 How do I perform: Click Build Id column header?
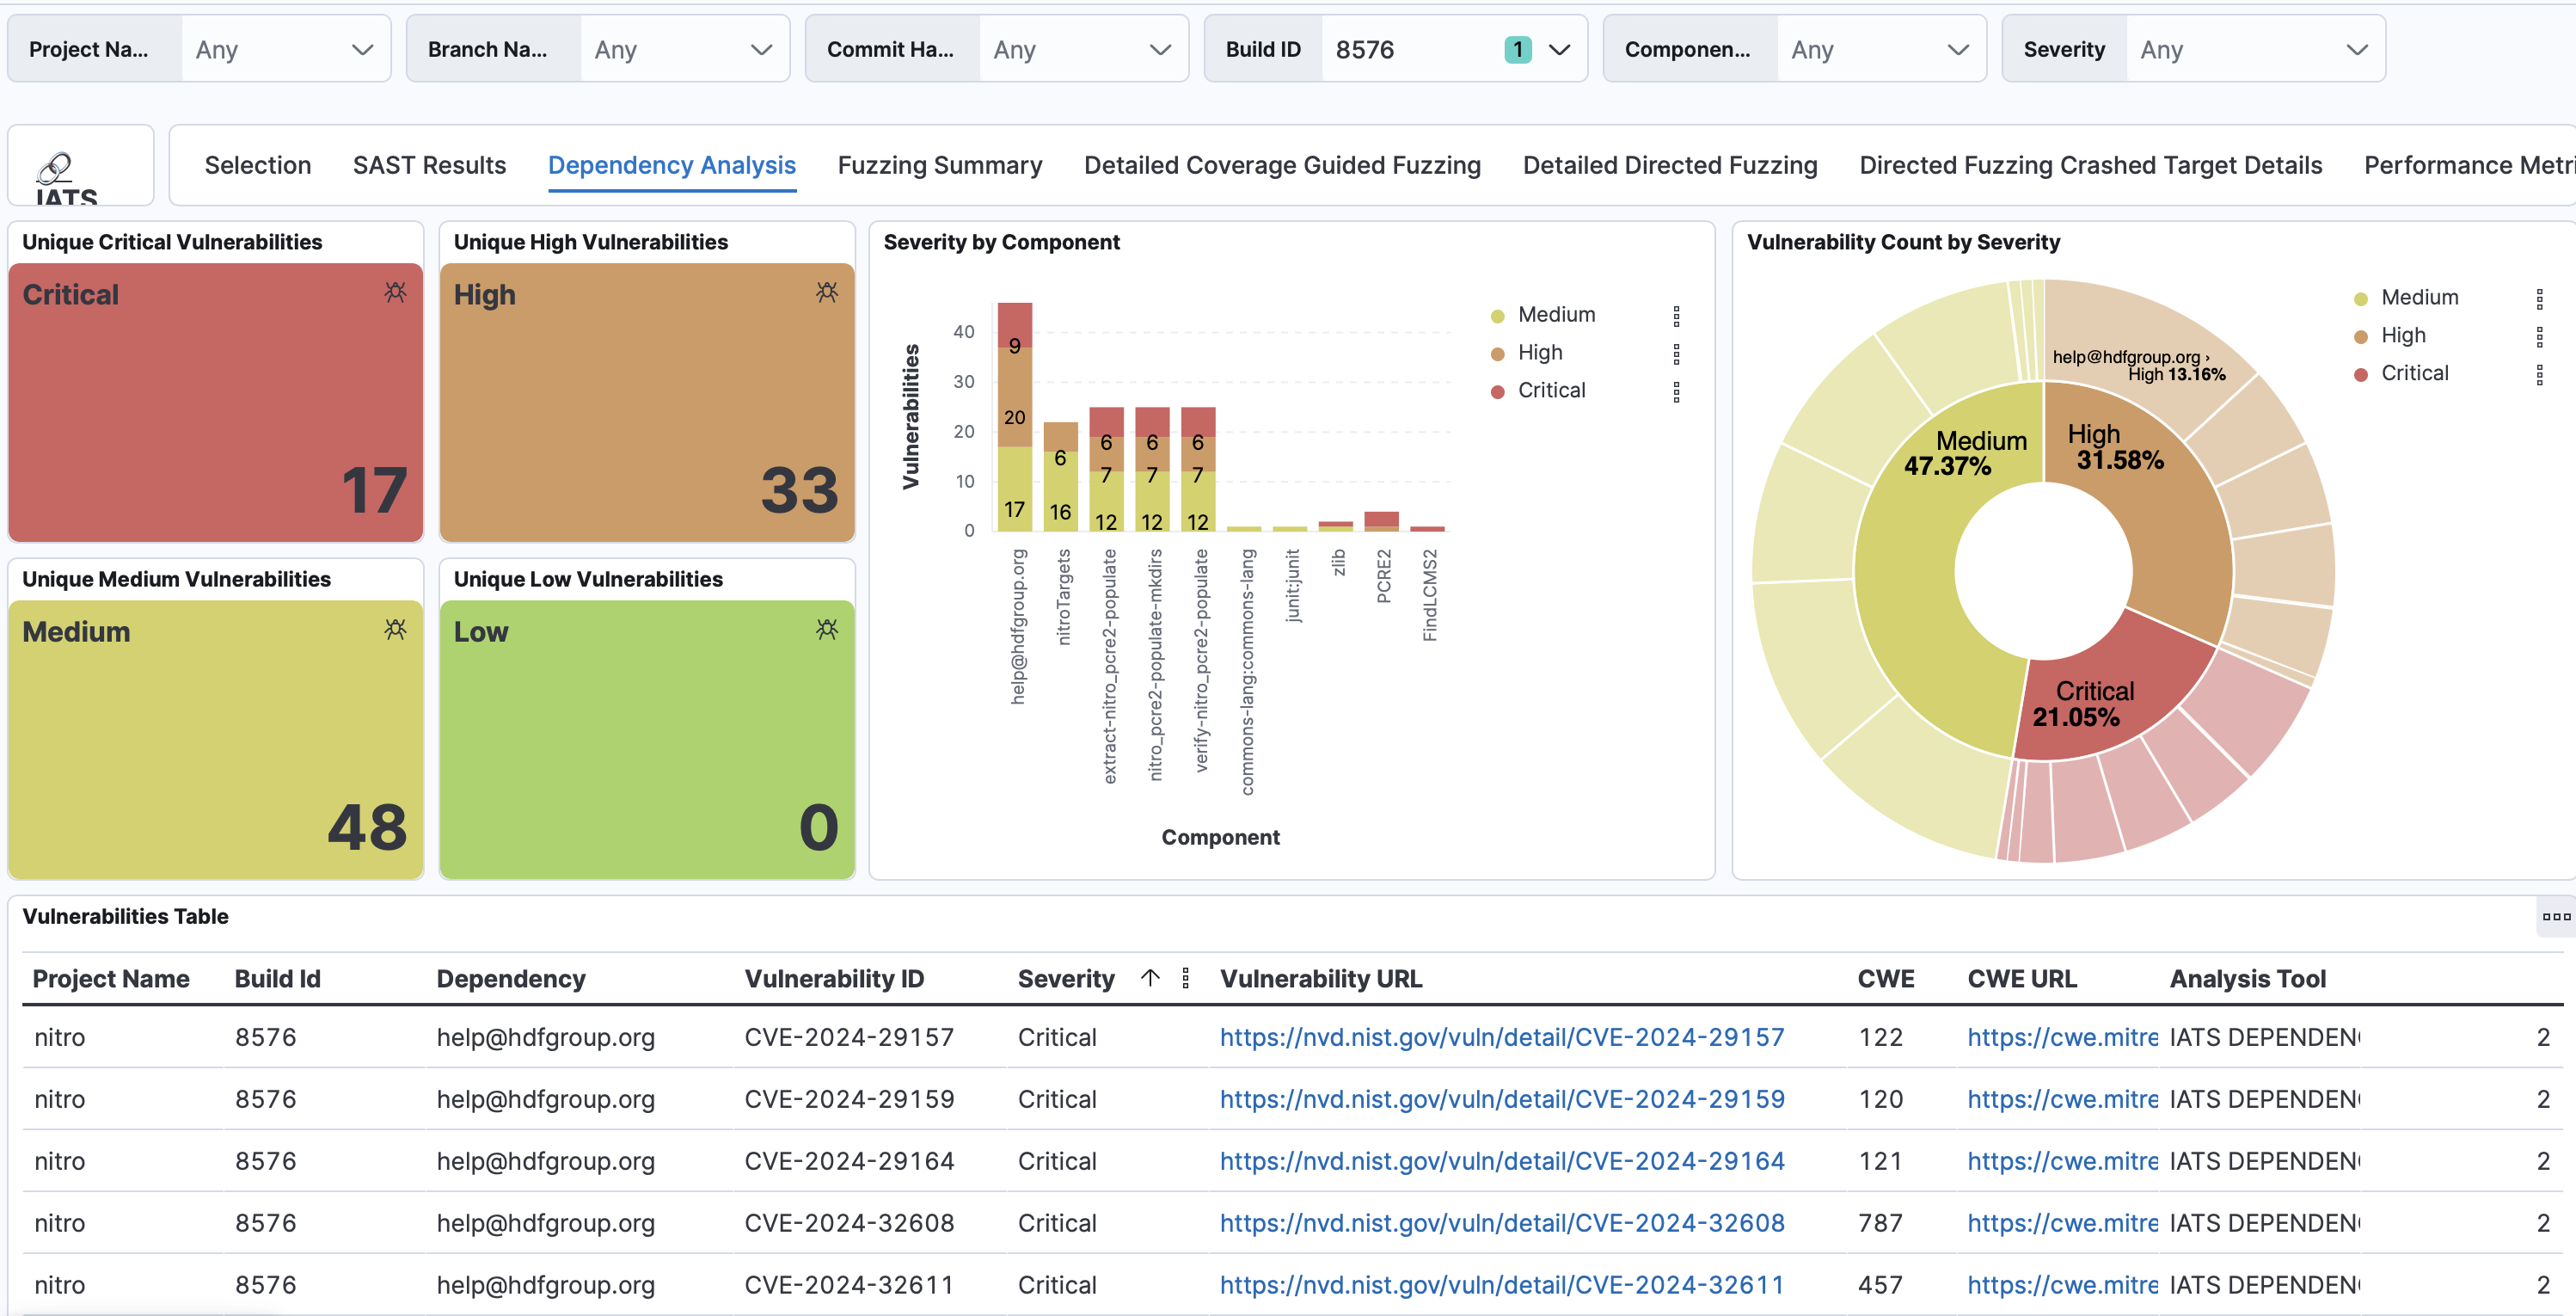coord(278,978)
